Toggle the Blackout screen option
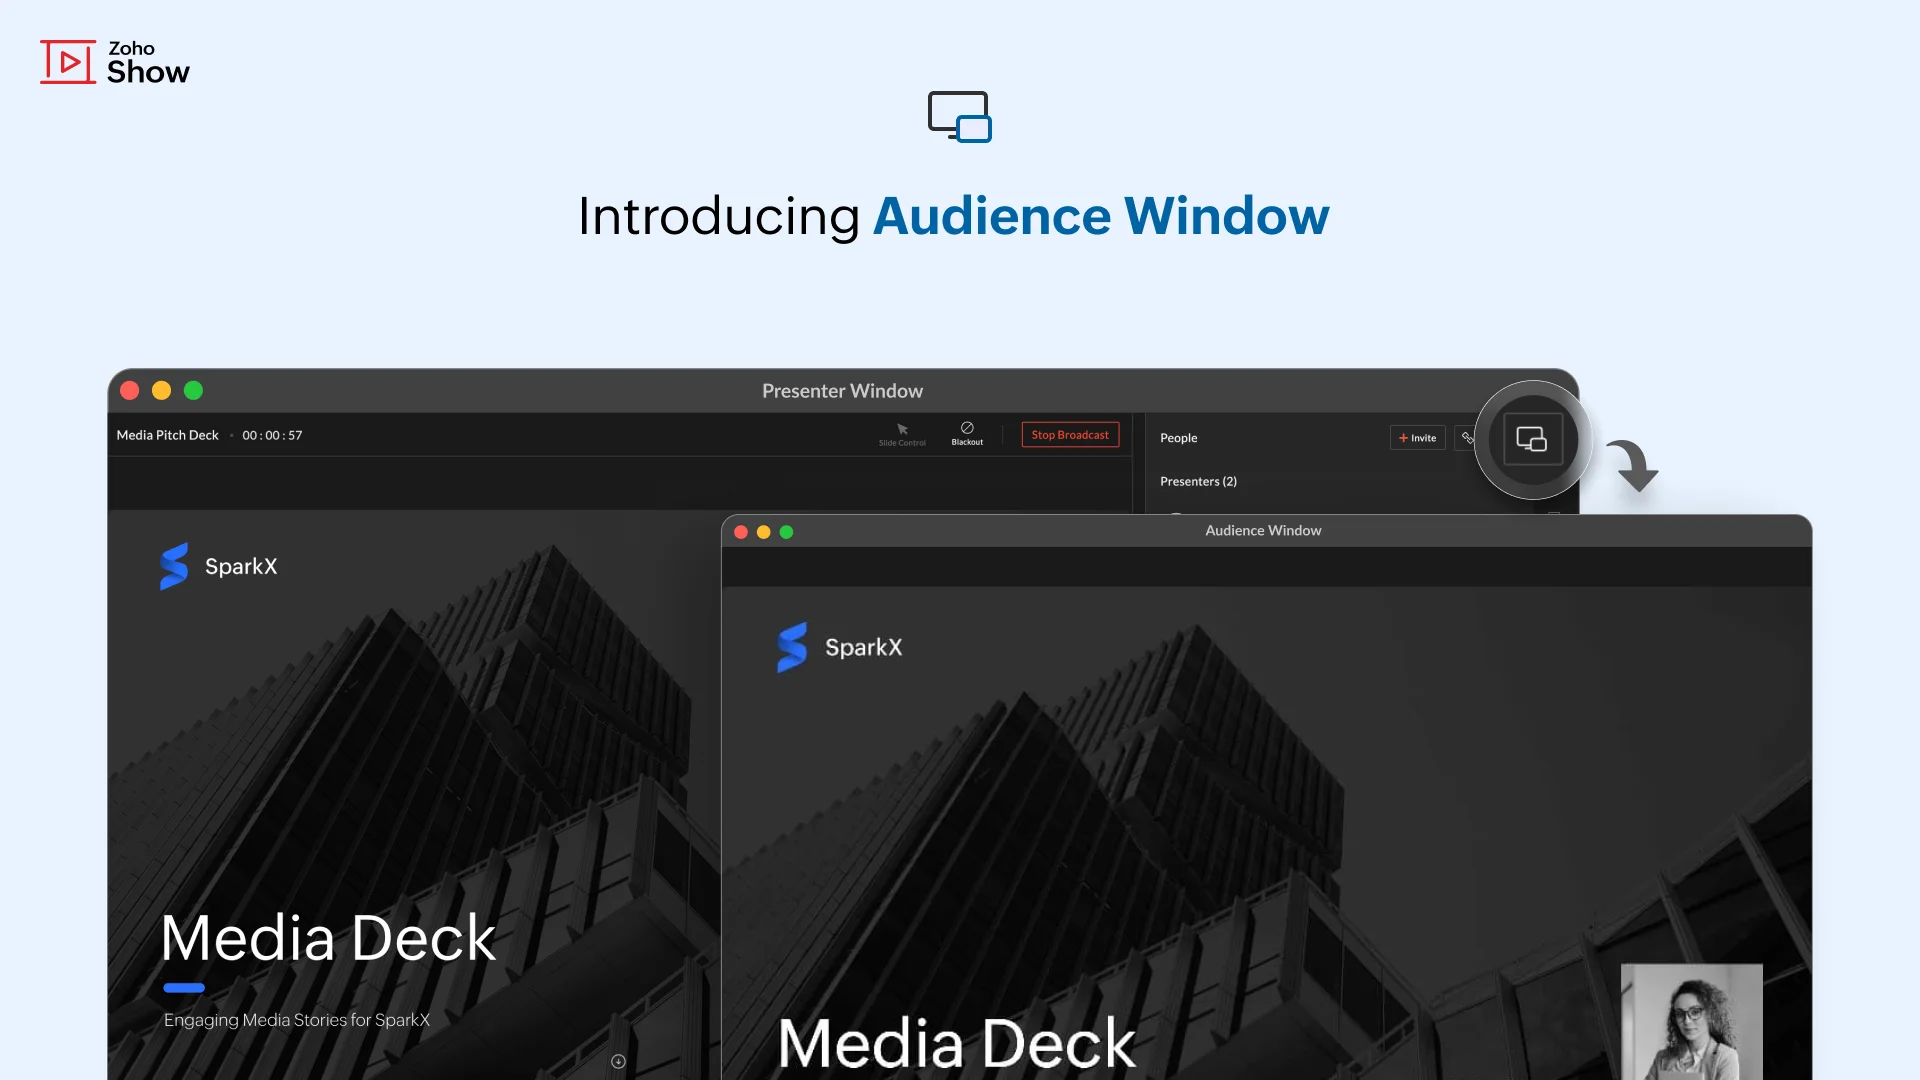 [x=967, y=434]
